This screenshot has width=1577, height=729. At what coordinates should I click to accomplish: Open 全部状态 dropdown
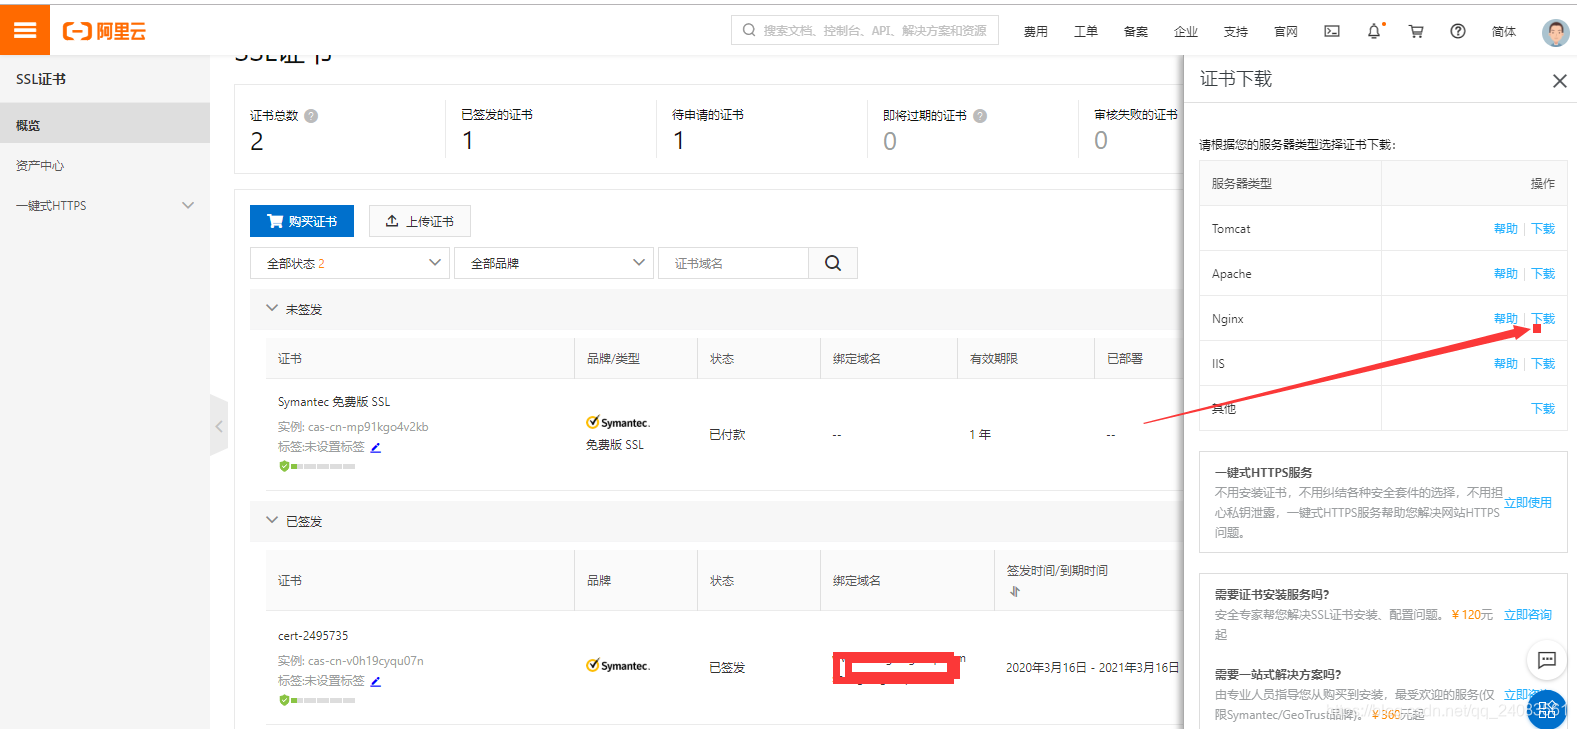point(349,263)
